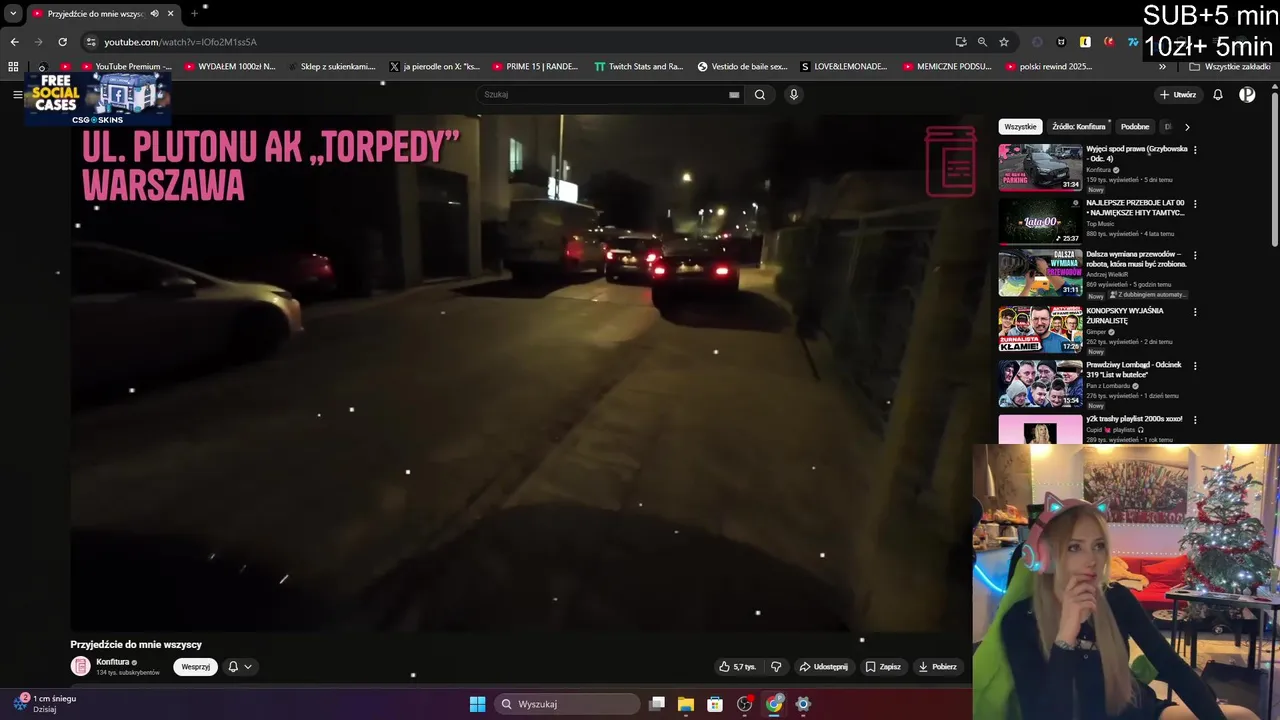Click the Udostępnij share button
The width and height of the screenshot is (1280, 720).
(x=823, y=667)
